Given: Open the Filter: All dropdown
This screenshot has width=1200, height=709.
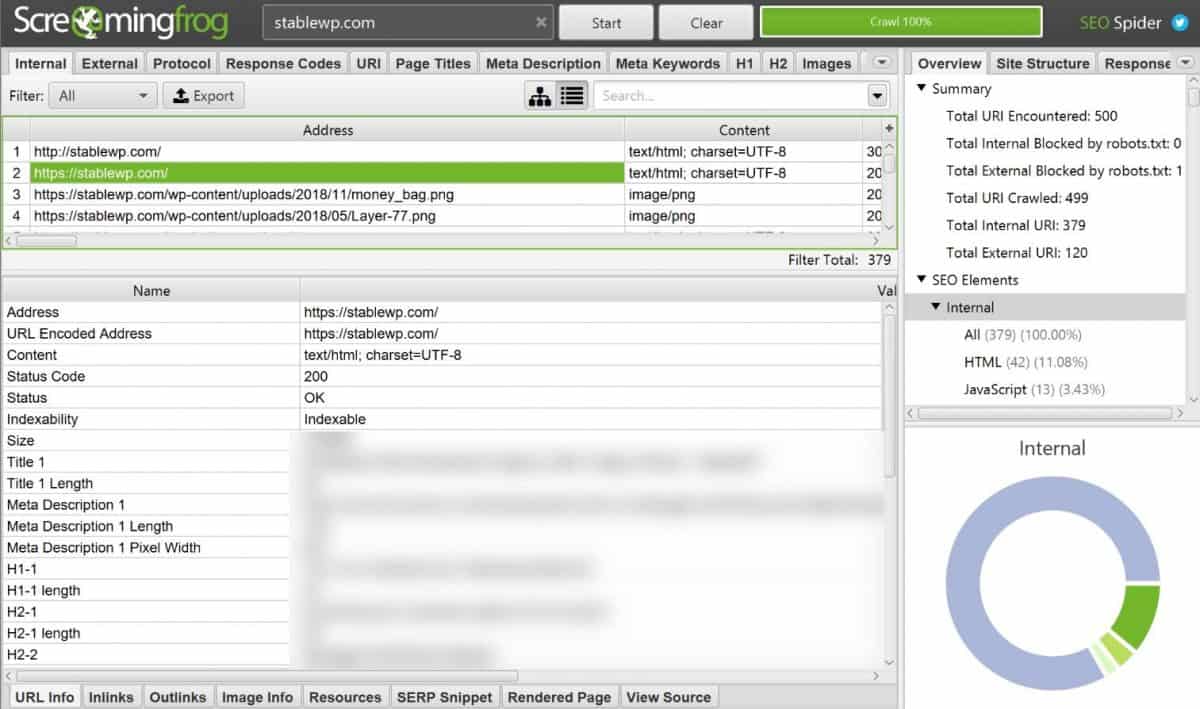Looking at the screenshot, I should [105, 96].
